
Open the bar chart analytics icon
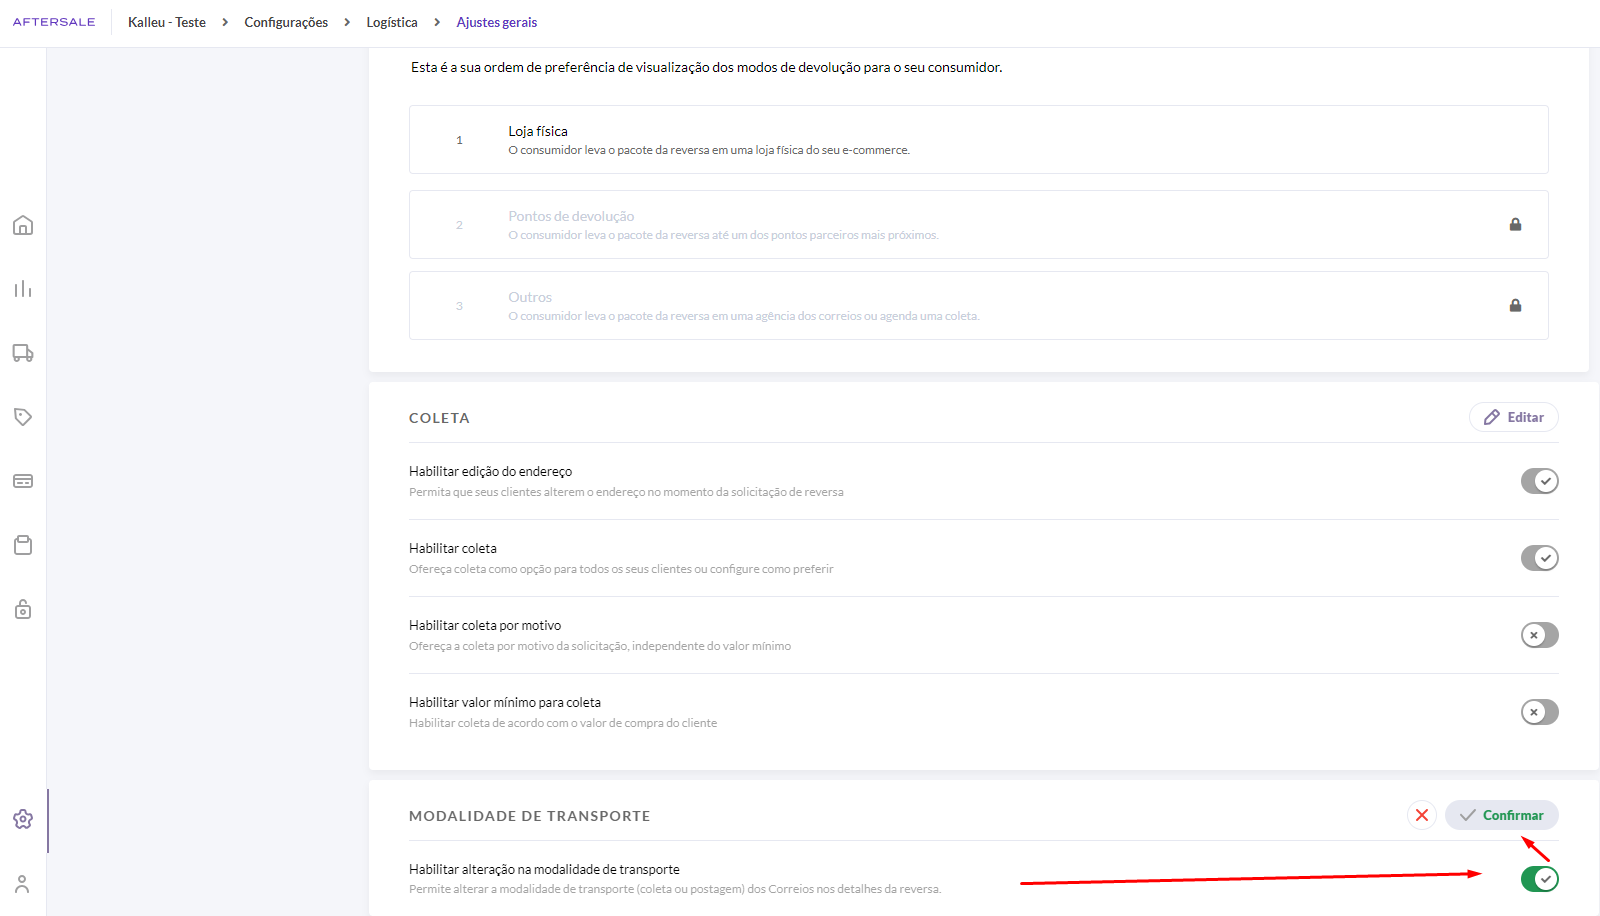(x=23, y=289)
